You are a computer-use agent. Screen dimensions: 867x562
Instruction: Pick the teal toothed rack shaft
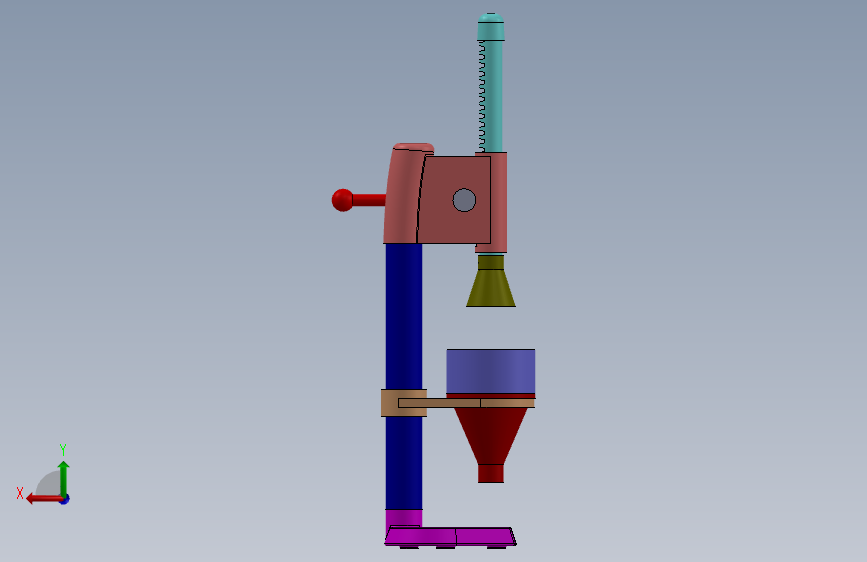pyautogui.click(x=490, y=96)
